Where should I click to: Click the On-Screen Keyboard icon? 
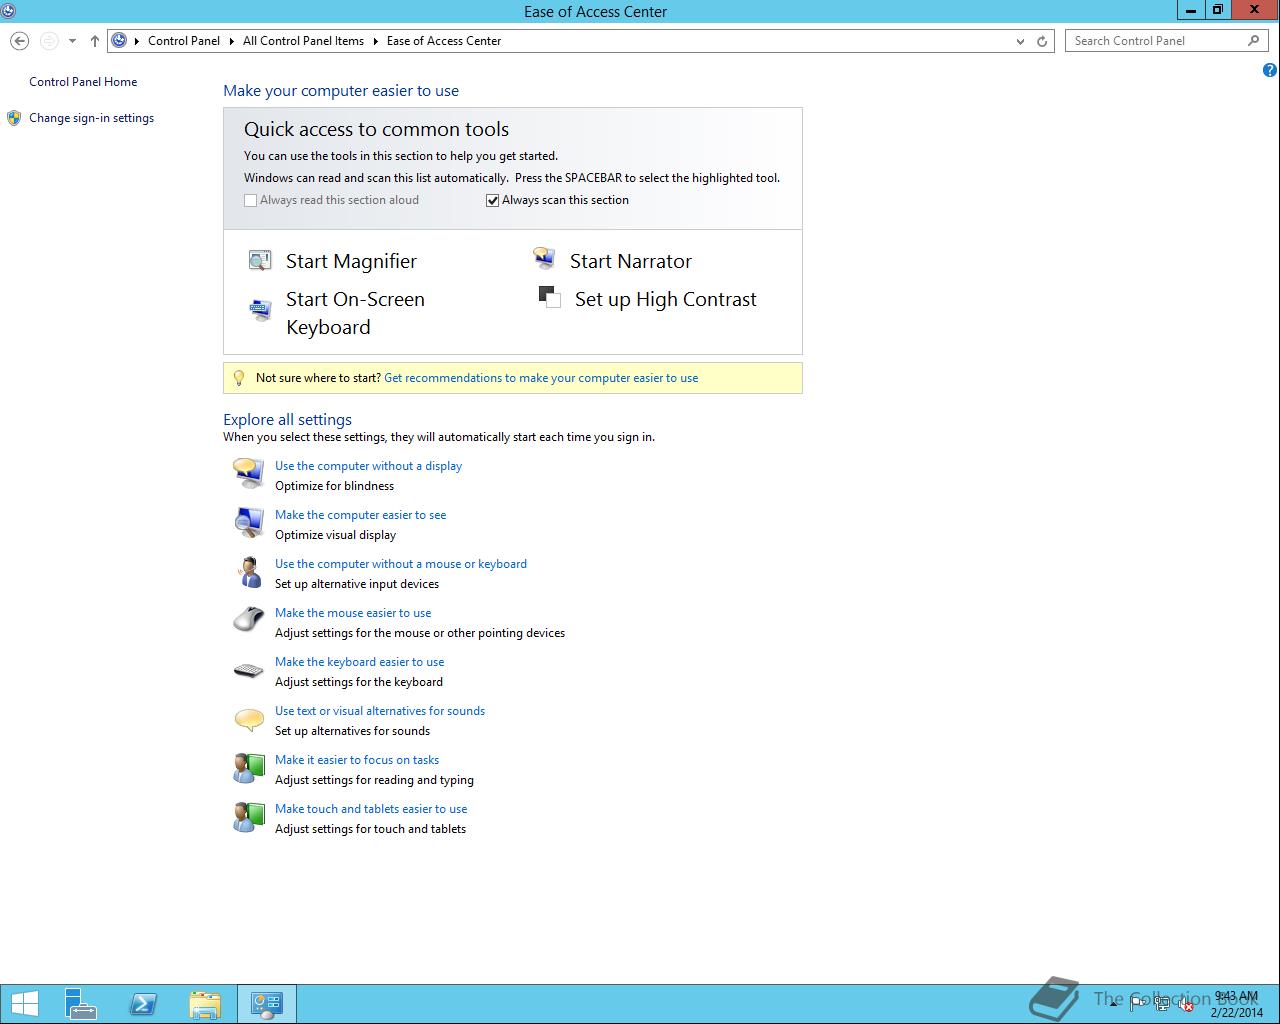point(260,310)
